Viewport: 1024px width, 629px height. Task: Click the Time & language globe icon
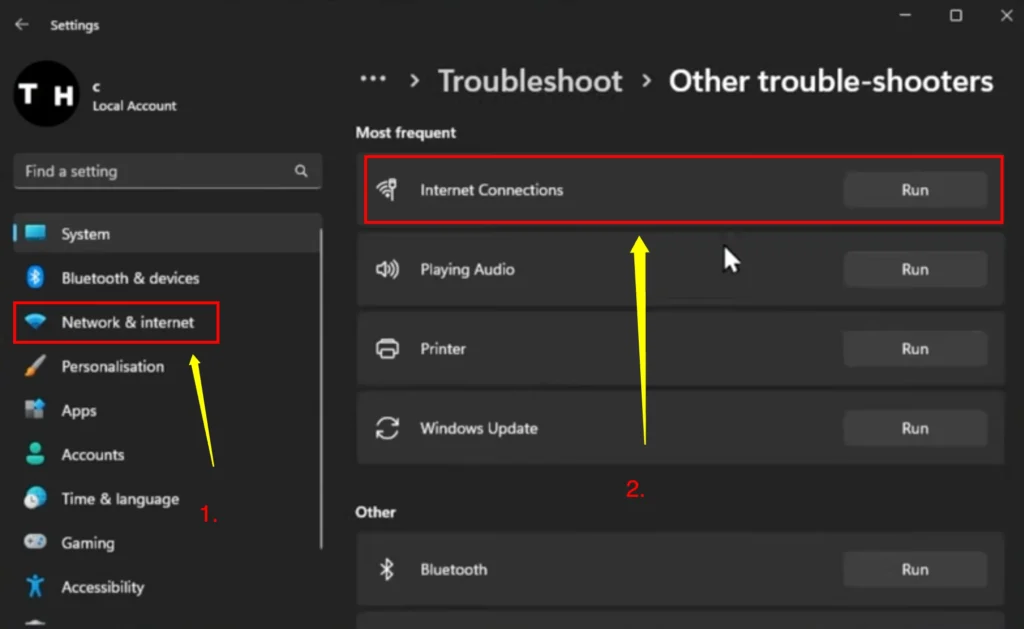pos(35,498)
